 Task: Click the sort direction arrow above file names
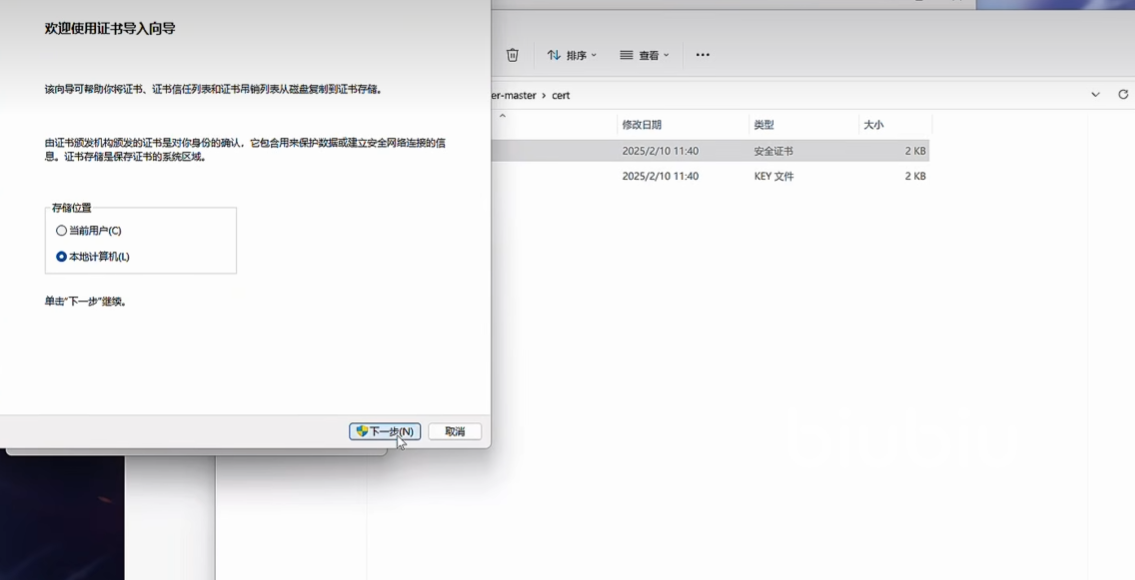click(502, 116)
